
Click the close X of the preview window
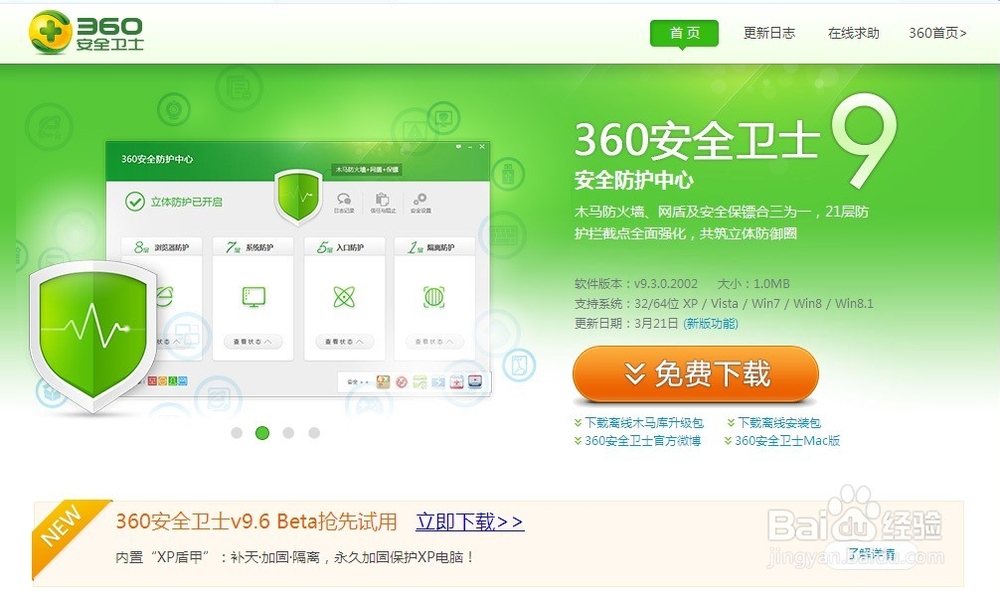[x=482, y=147]
